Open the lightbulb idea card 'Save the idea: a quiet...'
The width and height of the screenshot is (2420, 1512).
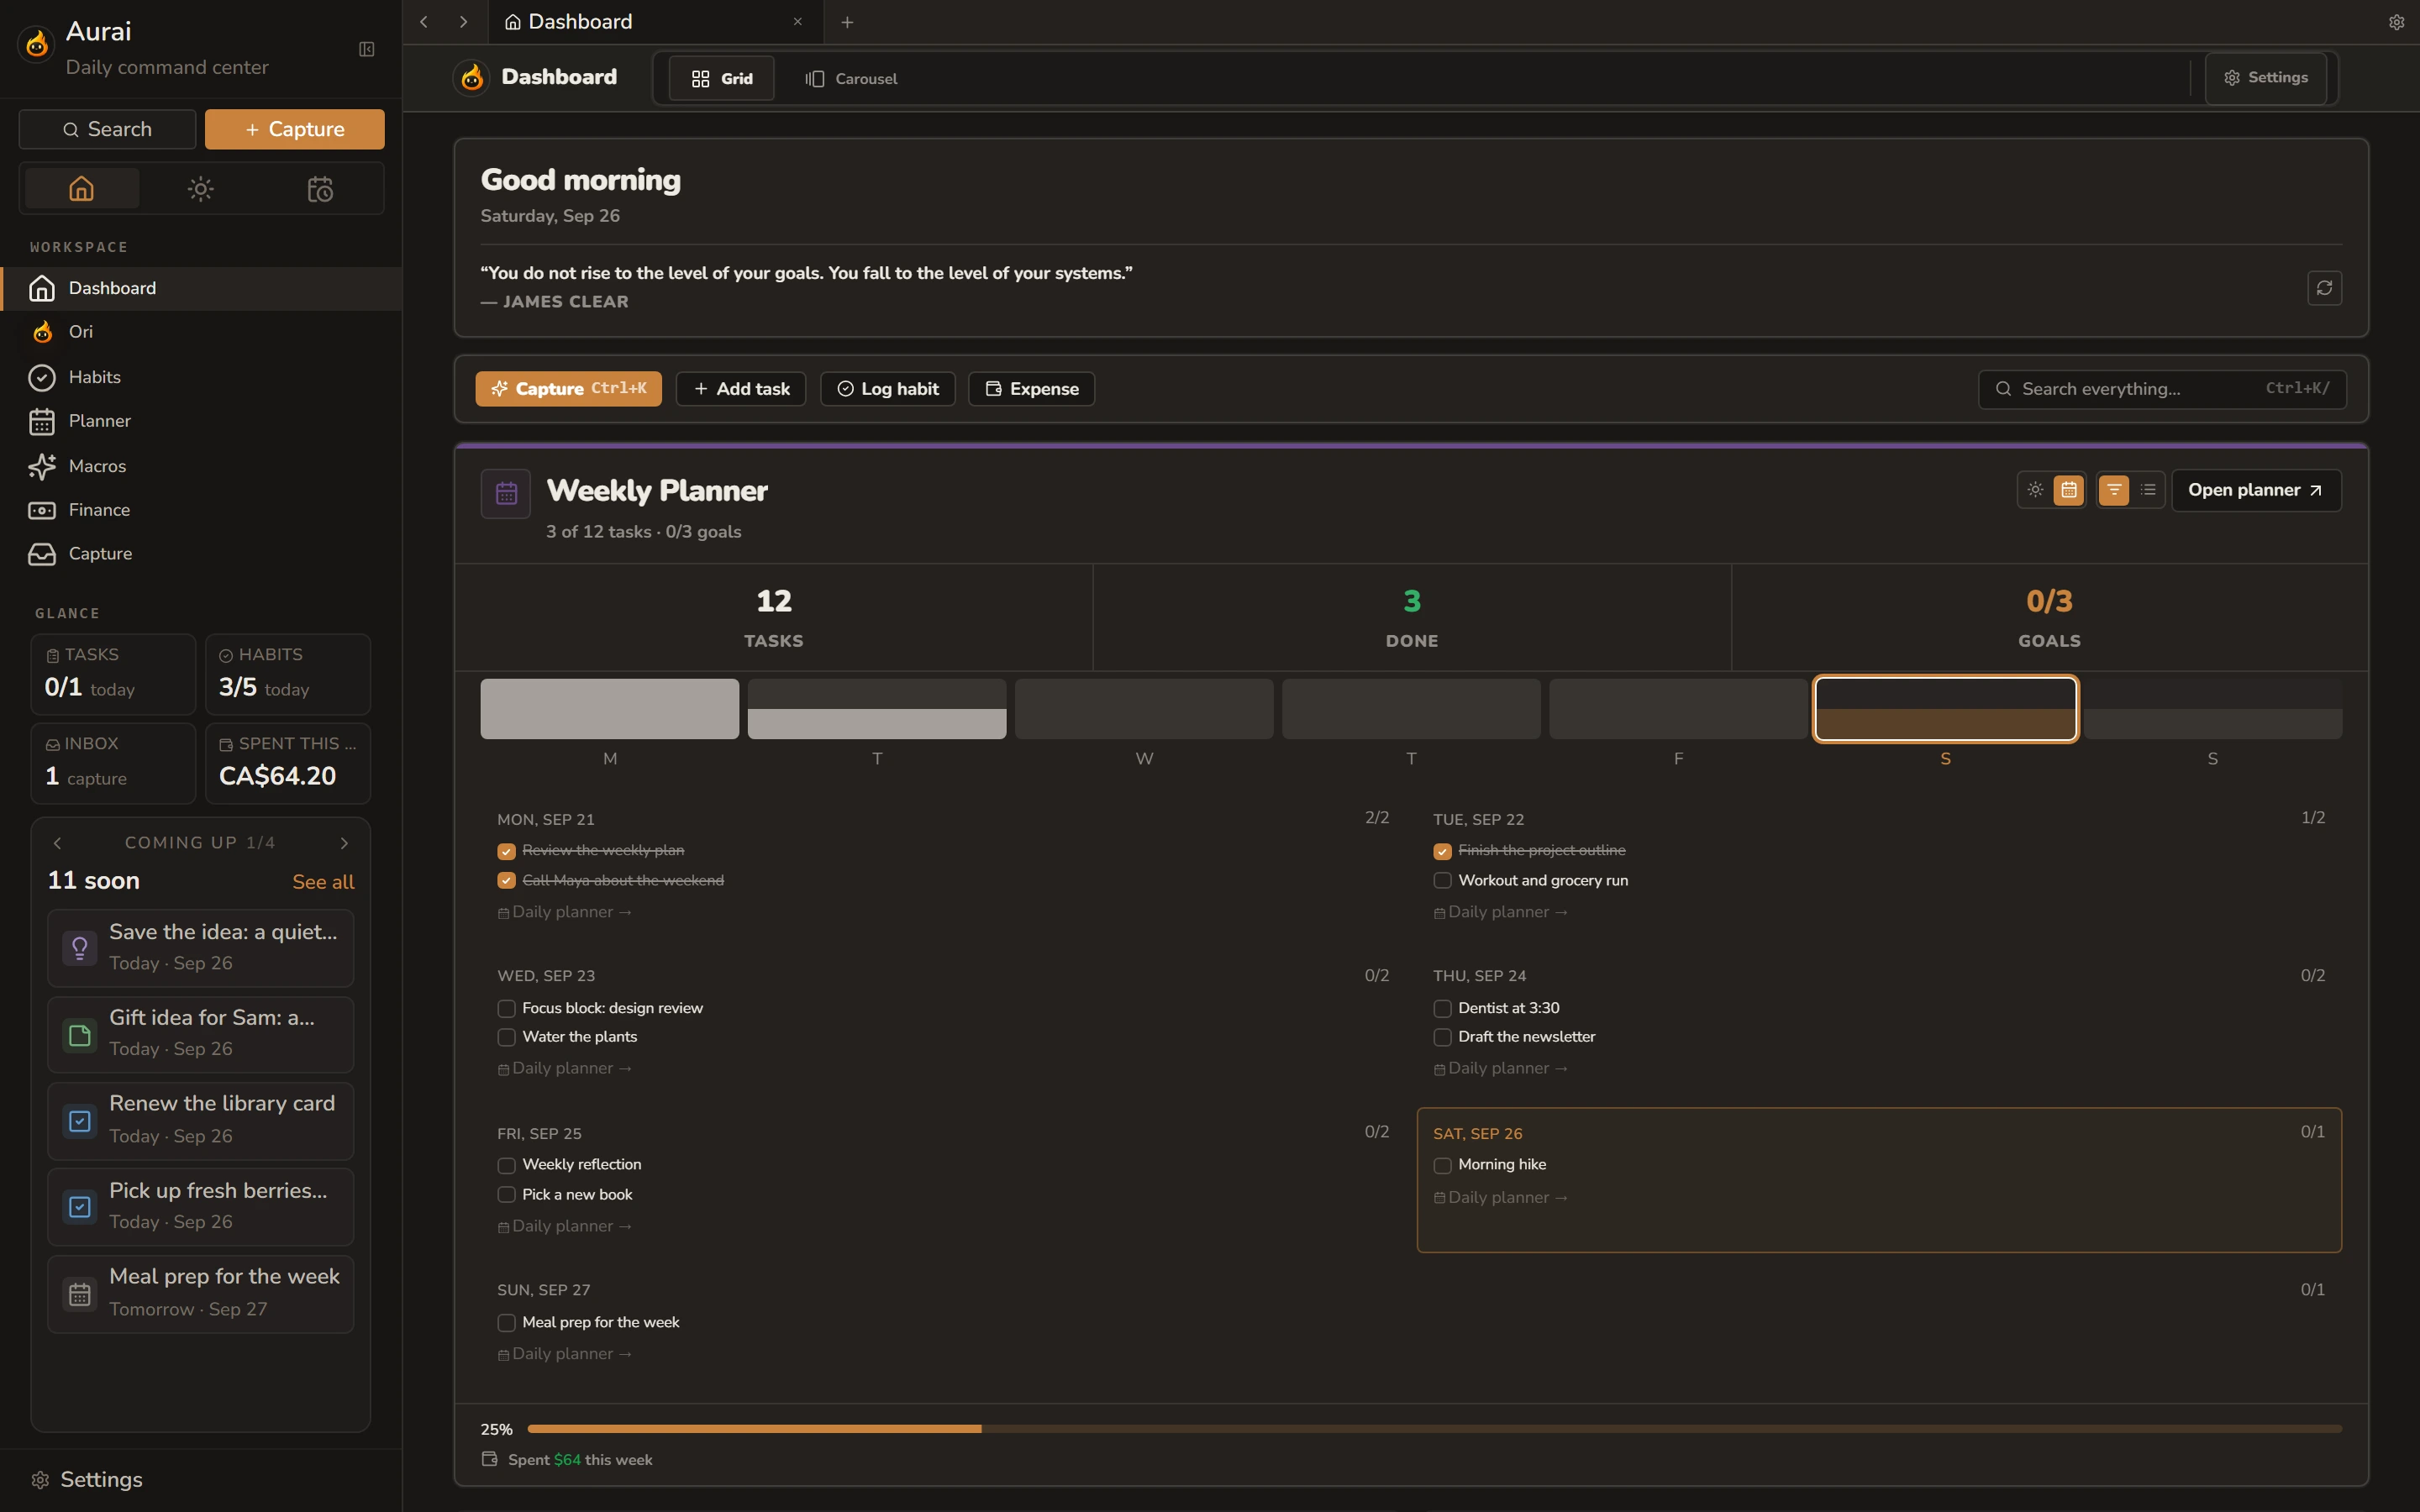(201, 947)
